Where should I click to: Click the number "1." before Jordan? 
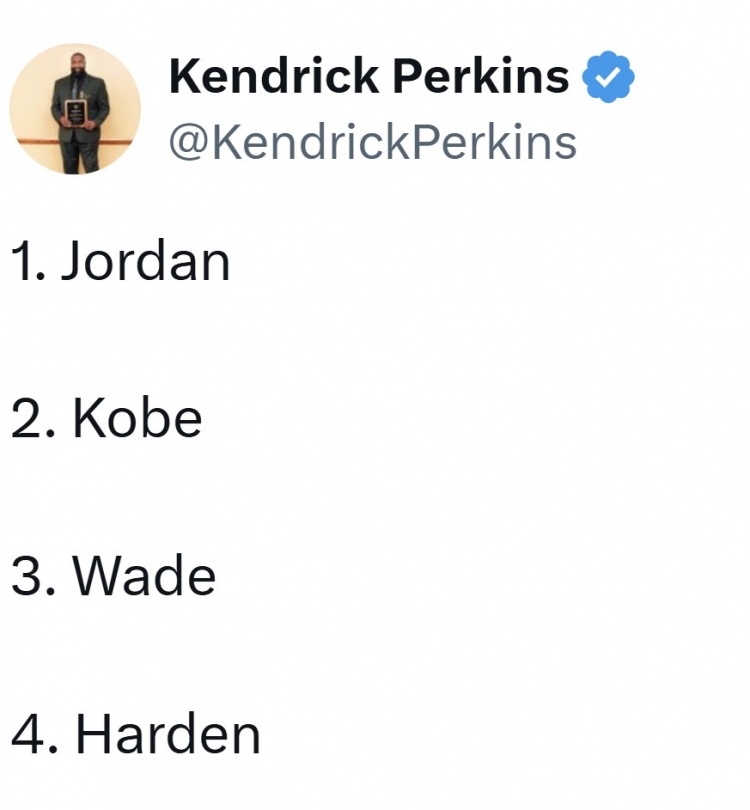[x=28, y=260]
